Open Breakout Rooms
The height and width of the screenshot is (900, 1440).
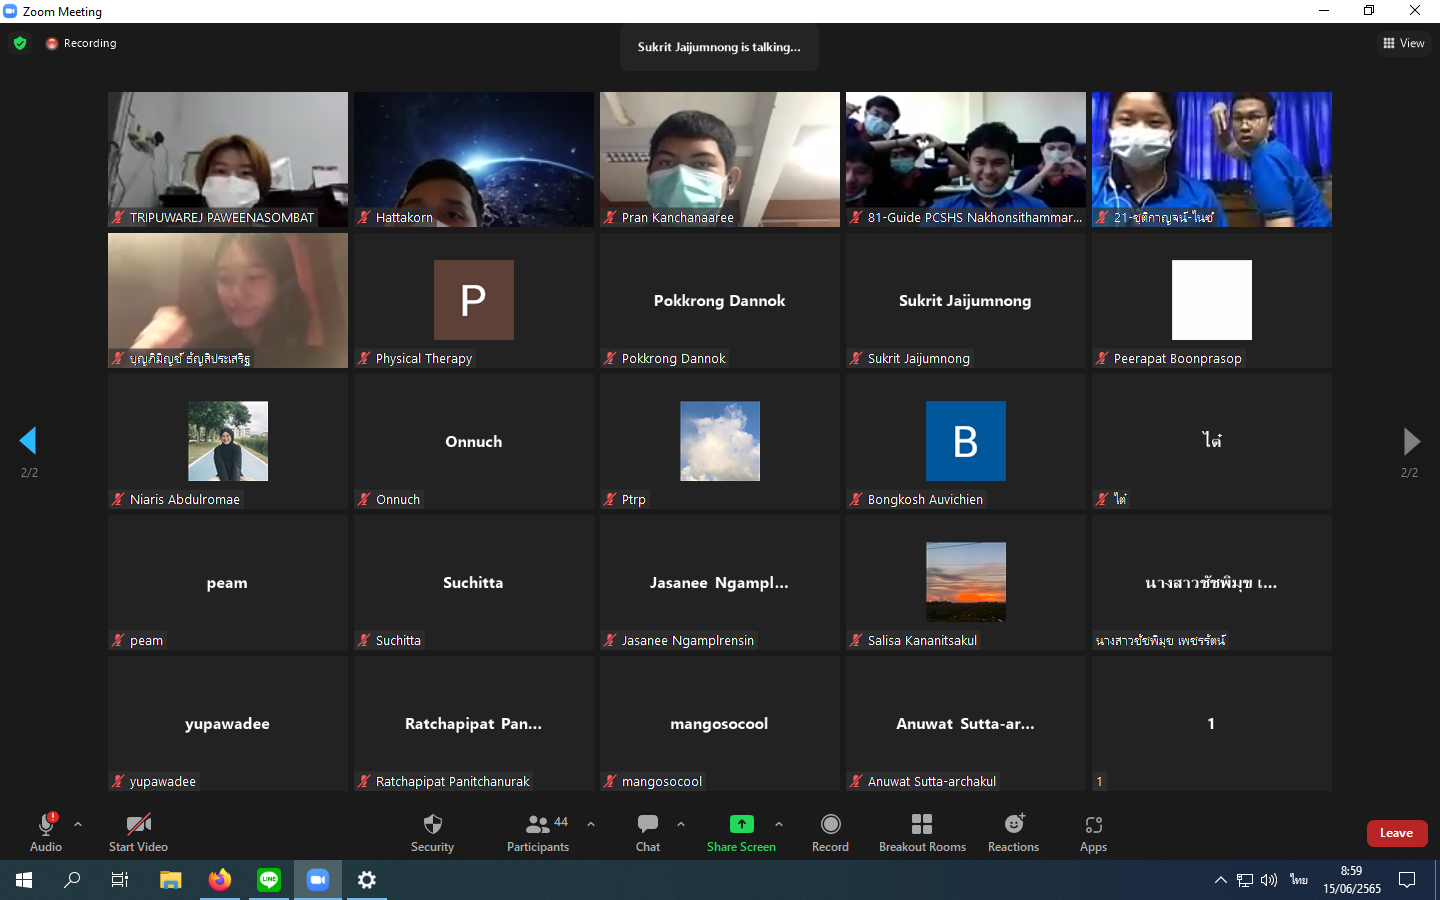pyautogui.click(x=922, y=824)
